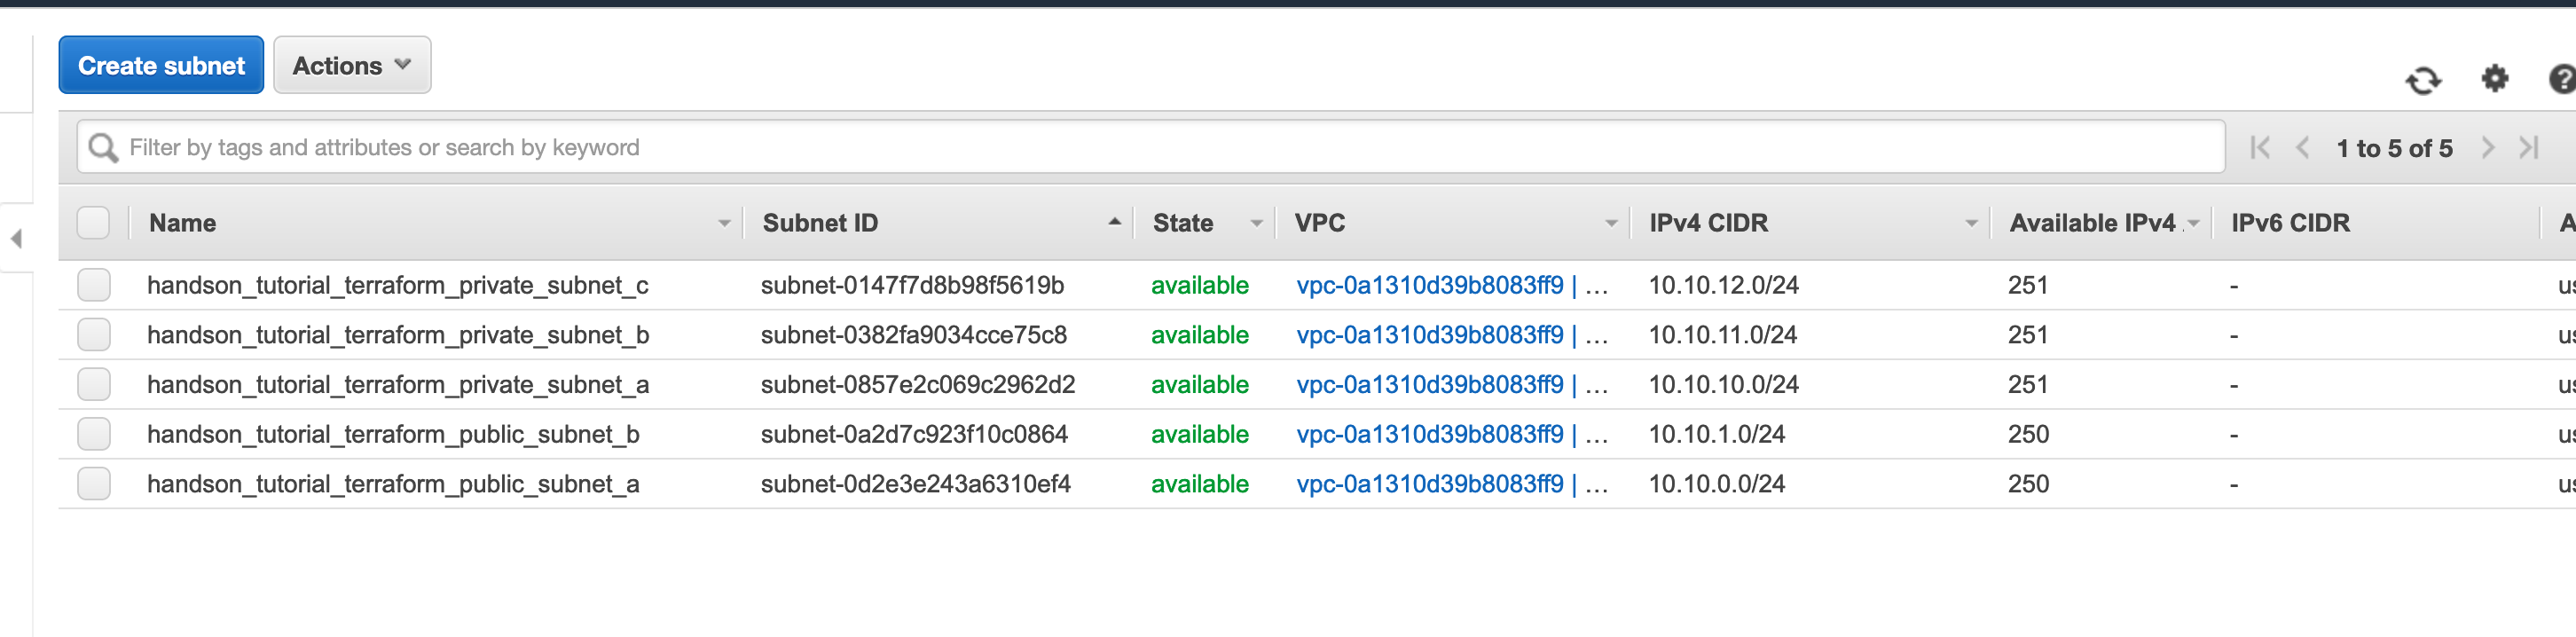Refresh the subnet list

pyautogui.click(x=2423, y=80)
